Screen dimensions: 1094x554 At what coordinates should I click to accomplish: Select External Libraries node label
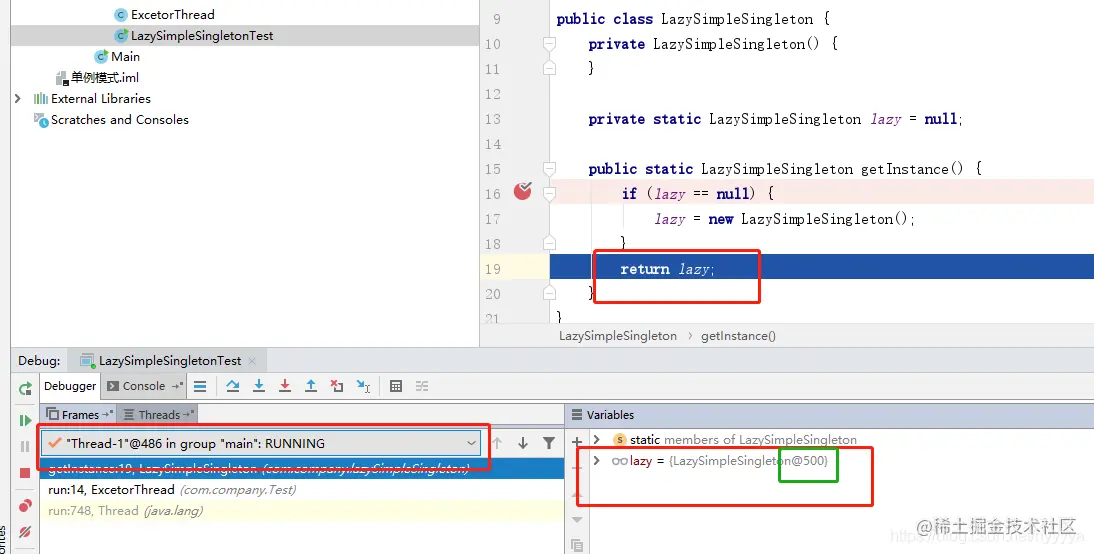(100, 98)
